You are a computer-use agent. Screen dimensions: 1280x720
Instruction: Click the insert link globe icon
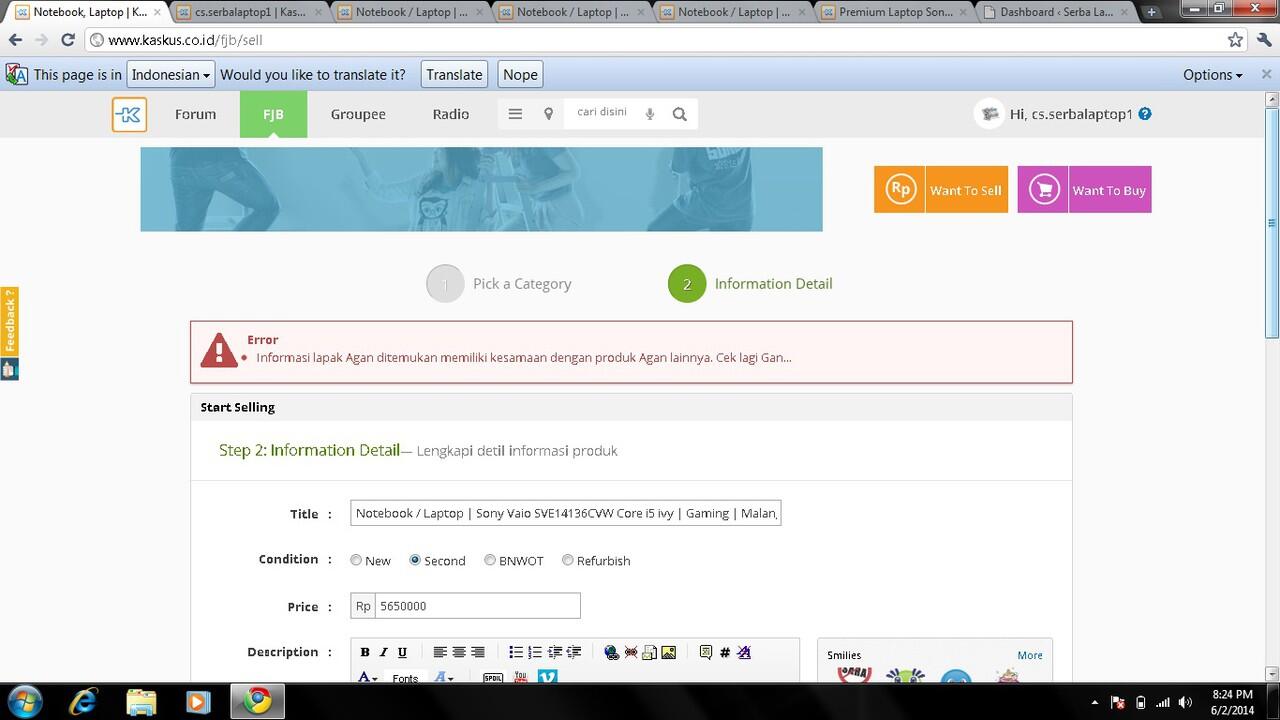click(x=612, y=652)
